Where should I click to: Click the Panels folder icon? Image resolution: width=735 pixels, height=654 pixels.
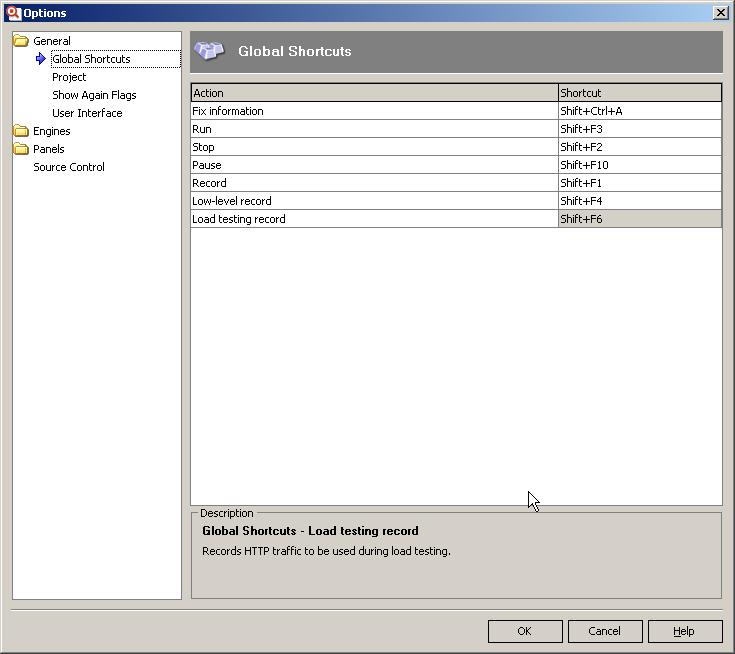click(21, 149)
